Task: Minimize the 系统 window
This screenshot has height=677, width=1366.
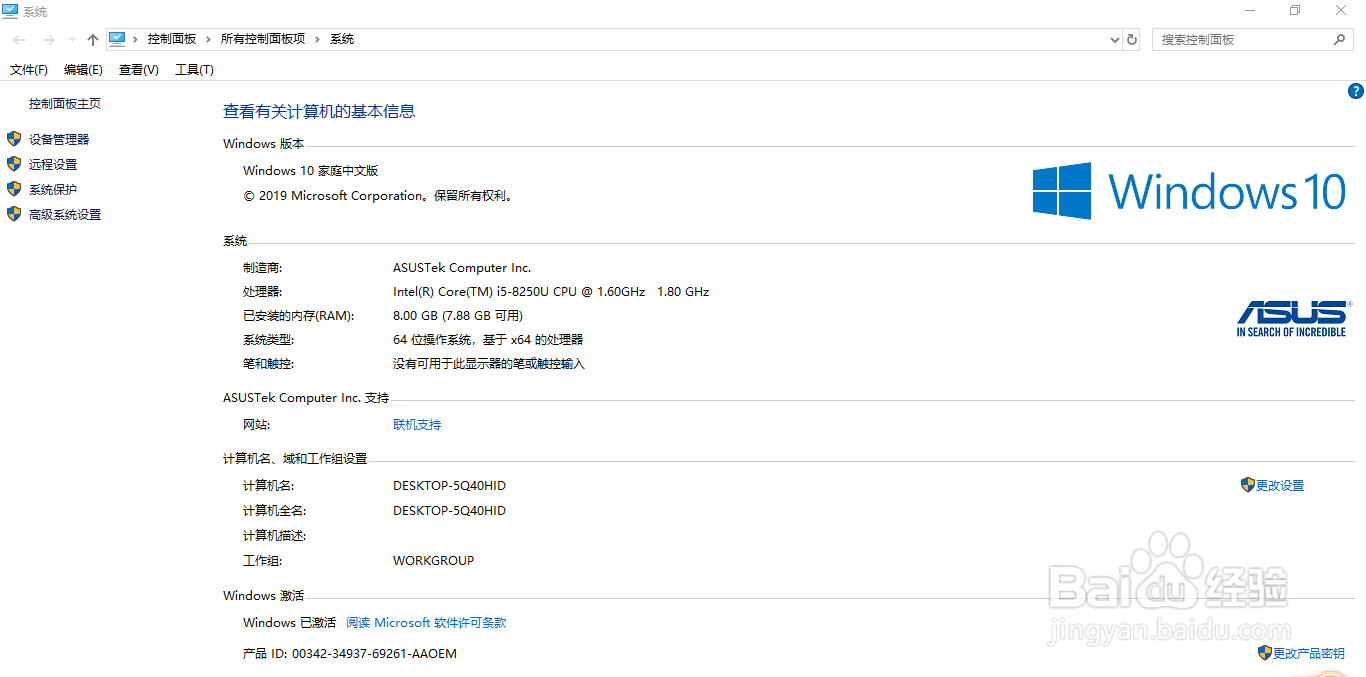Action: [x=1250, y=11]
